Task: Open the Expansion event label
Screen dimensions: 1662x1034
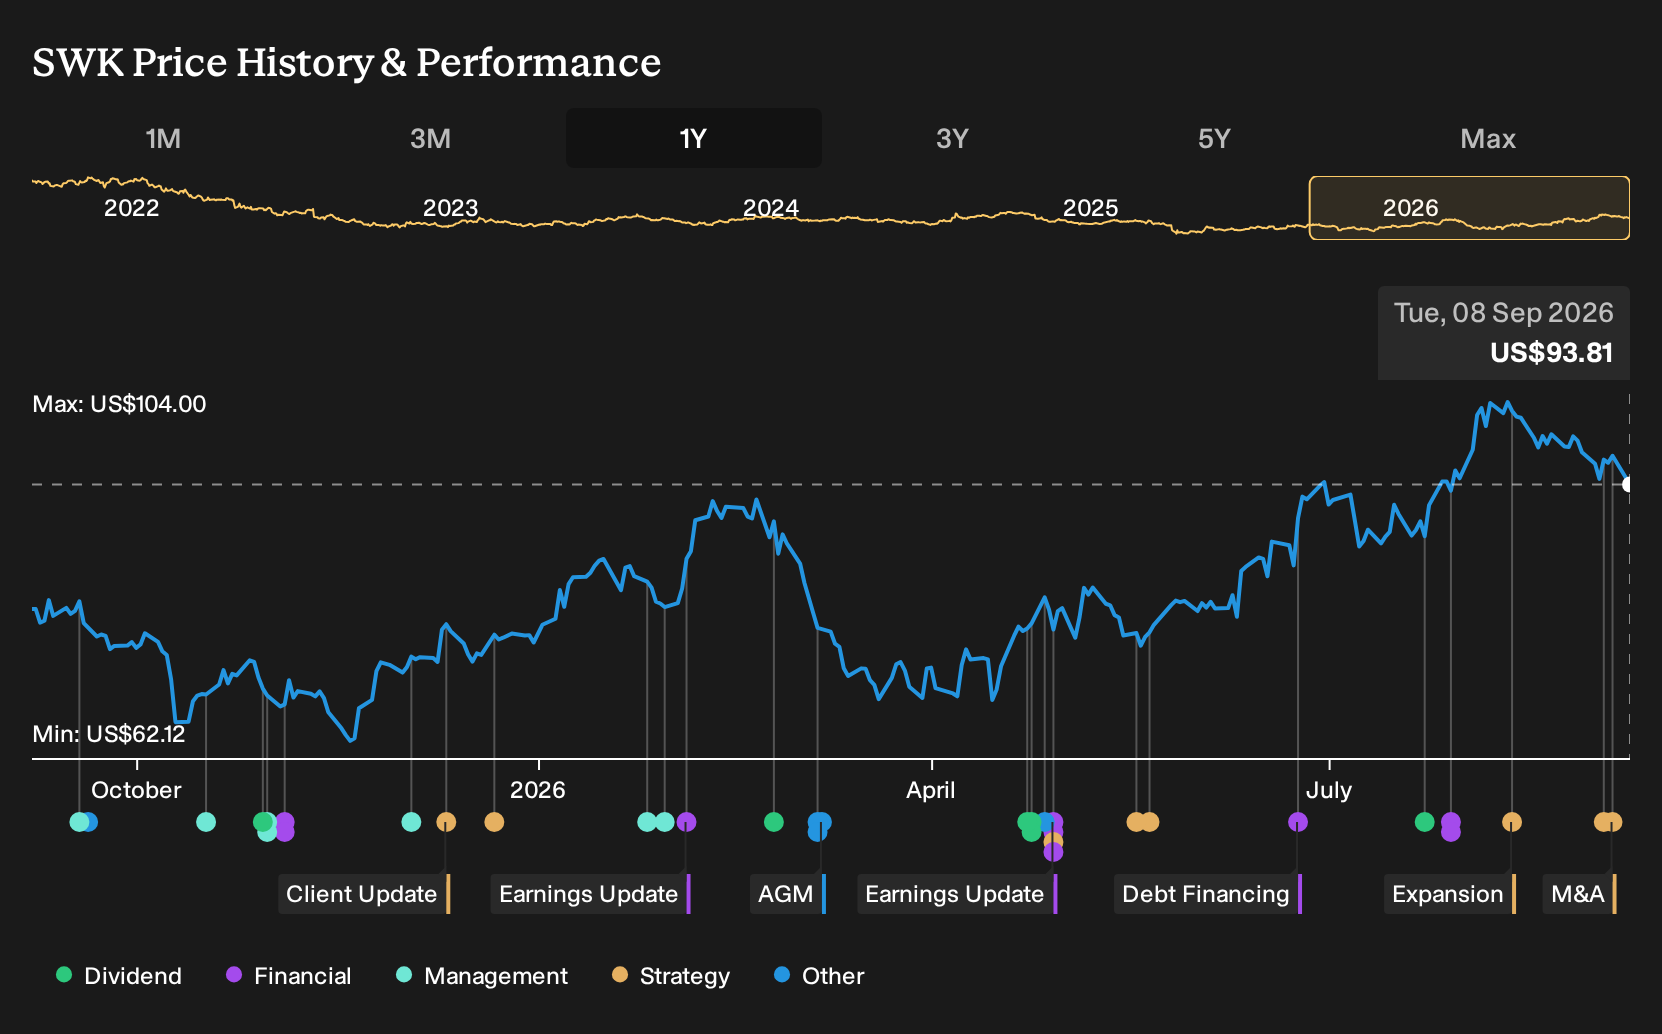Action: (1450, 894)
